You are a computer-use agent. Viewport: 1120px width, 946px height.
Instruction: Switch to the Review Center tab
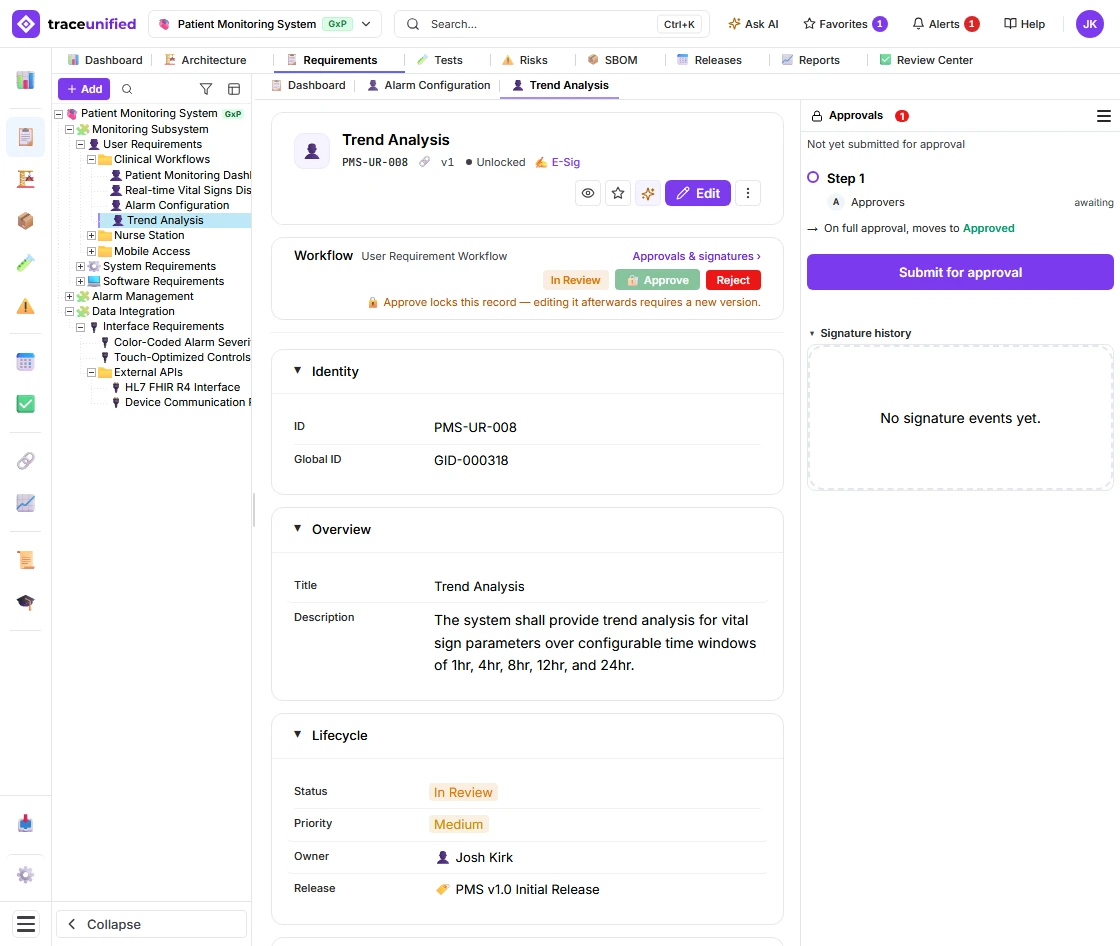926,60
